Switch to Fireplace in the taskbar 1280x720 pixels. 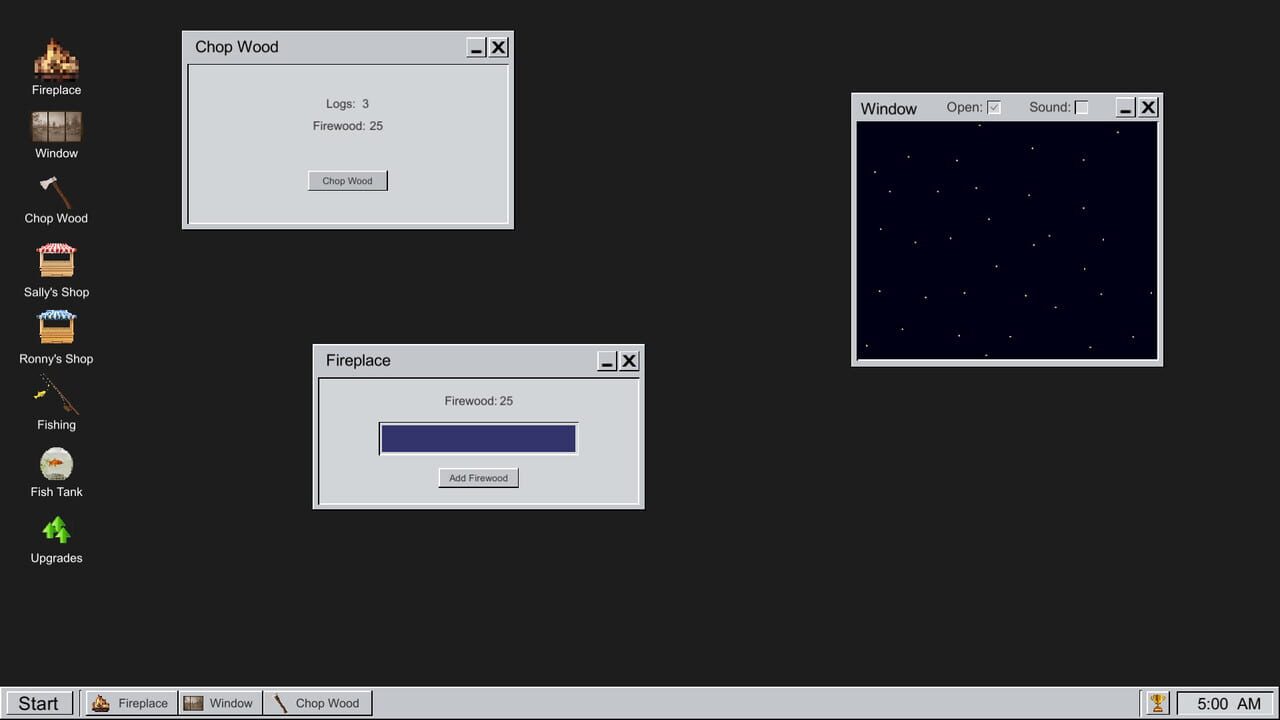coord(131,703)
